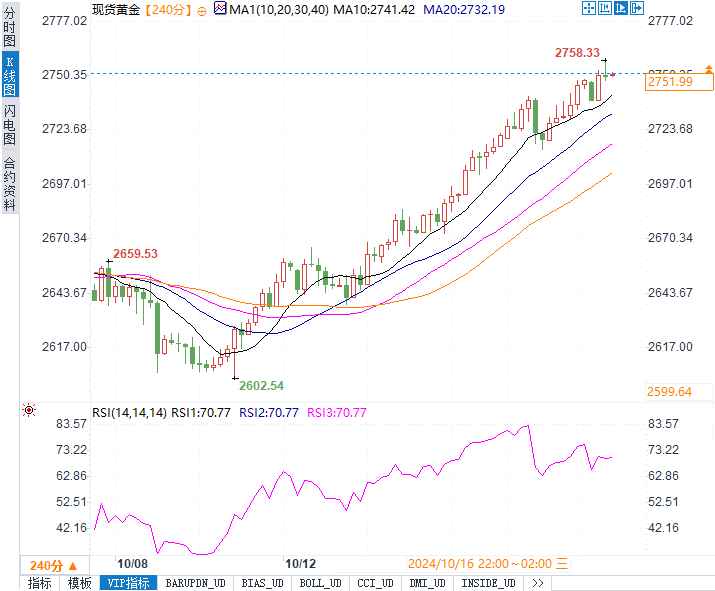Open the 合约资料 side tab
Screen dimensions: 715x591
pos(9,183)
